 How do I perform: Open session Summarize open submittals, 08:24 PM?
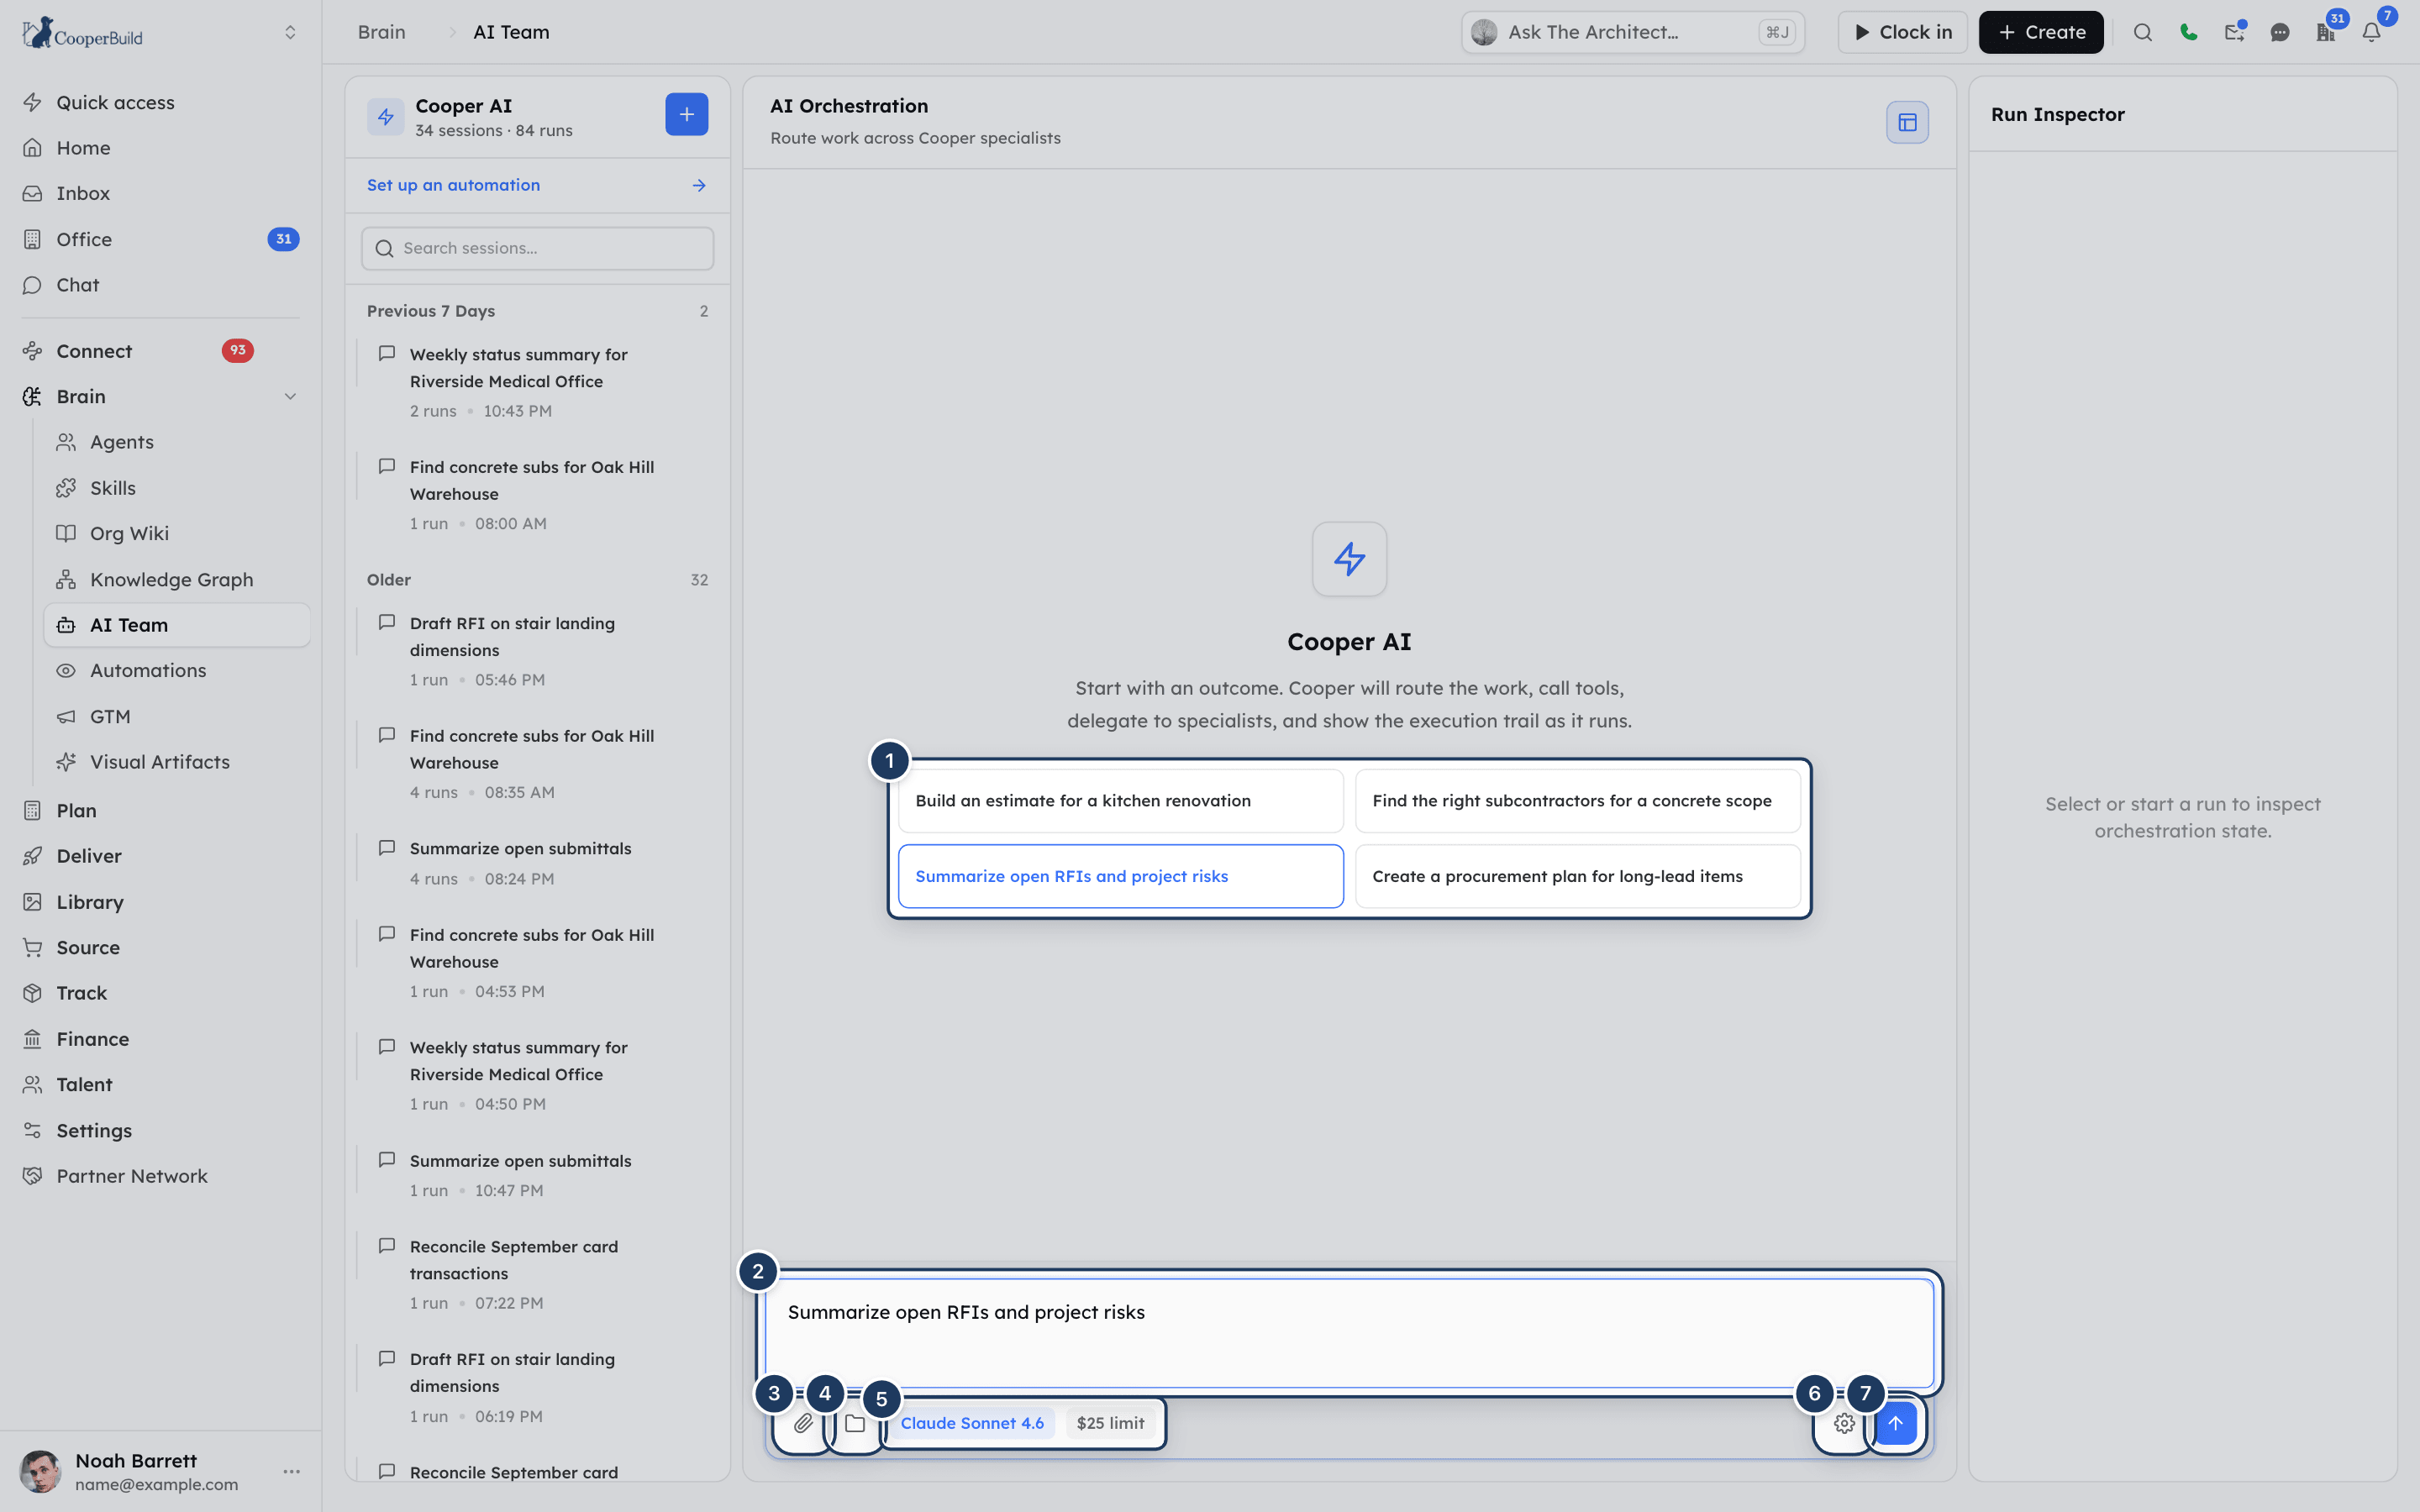tap(537, 863)
